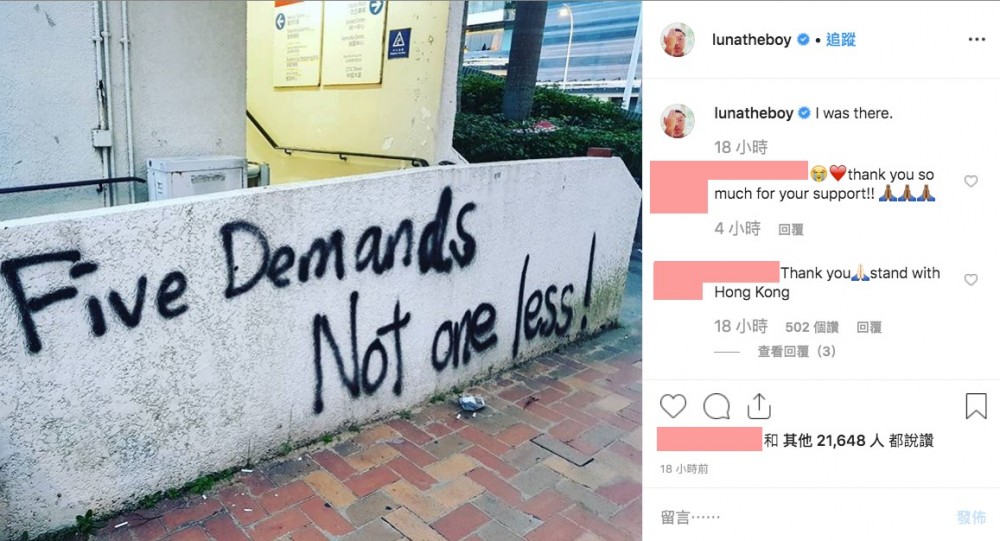Click the Five Demands graffiti photo
The height and width of the screenshot is (541, 1000).
[x=321, y=270]
